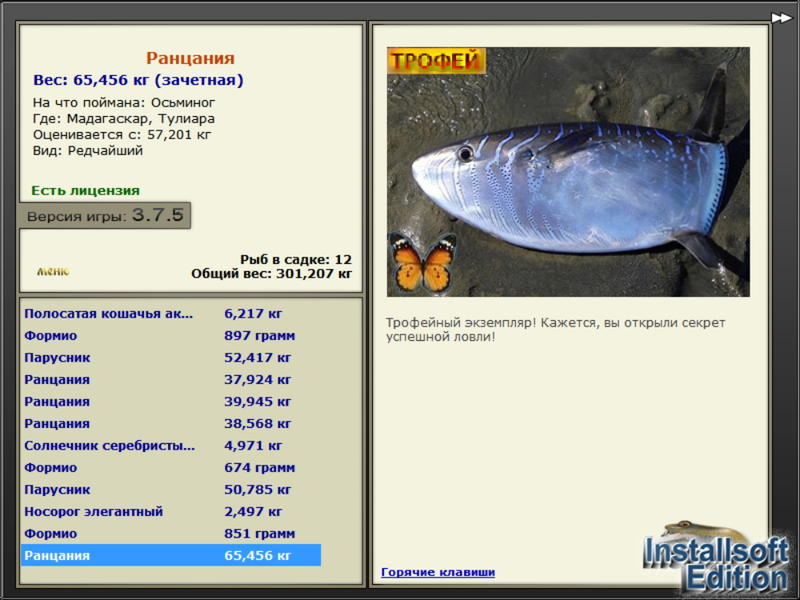Screen dimensions: 800x600
Task: Select the Формио 897 грамм row
Action: (x=171, y=335)
